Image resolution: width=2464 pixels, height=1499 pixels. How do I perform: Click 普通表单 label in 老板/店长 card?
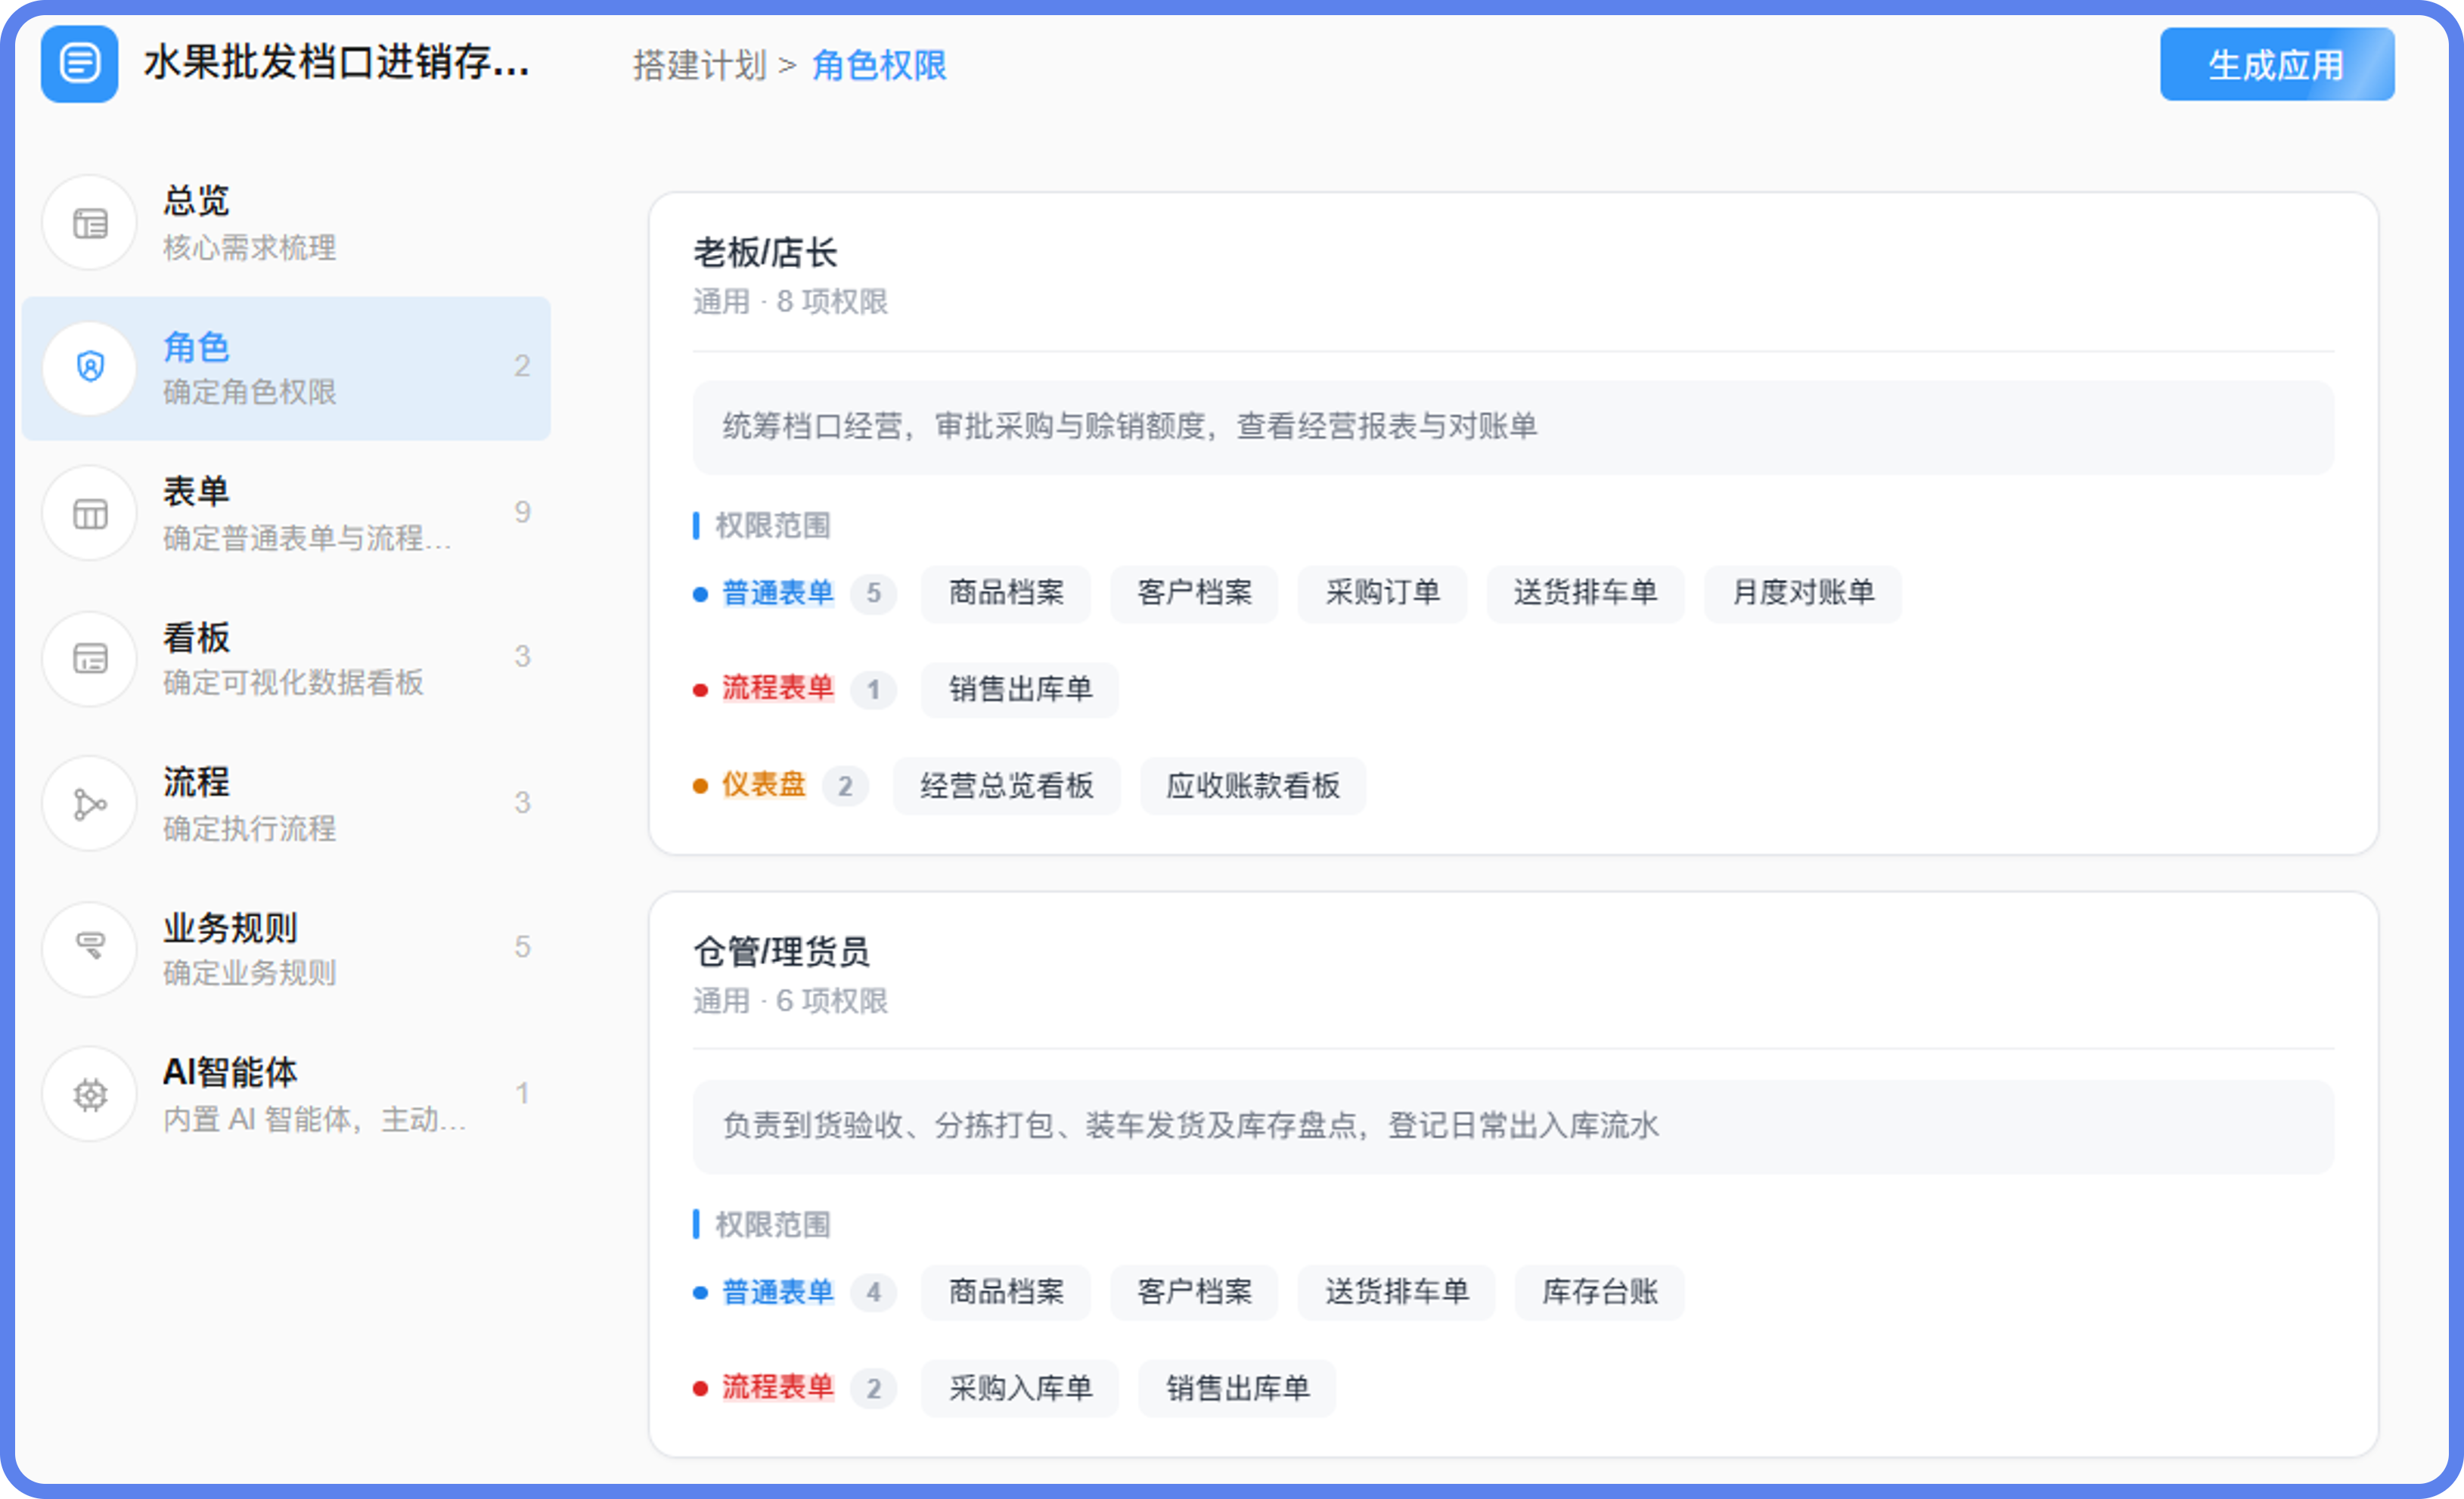[778, 593]
